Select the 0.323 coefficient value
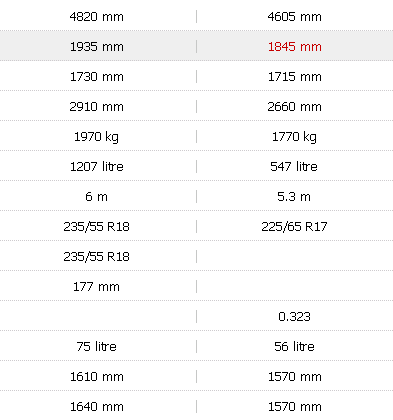The image size is (393, 420). click(294, 317)
